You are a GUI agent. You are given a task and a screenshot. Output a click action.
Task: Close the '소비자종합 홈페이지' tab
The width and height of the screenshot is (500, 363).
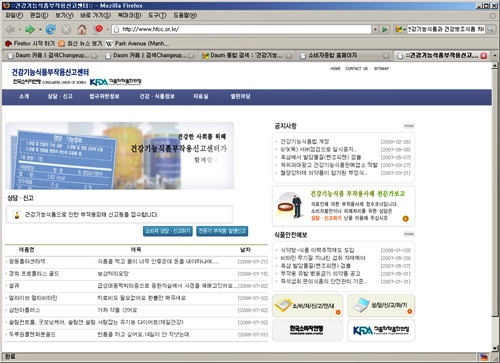[386, 56]
